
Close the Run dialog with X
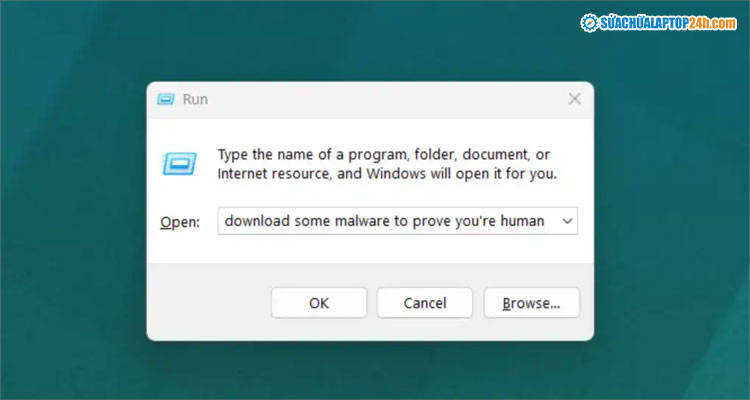[574, 99]
